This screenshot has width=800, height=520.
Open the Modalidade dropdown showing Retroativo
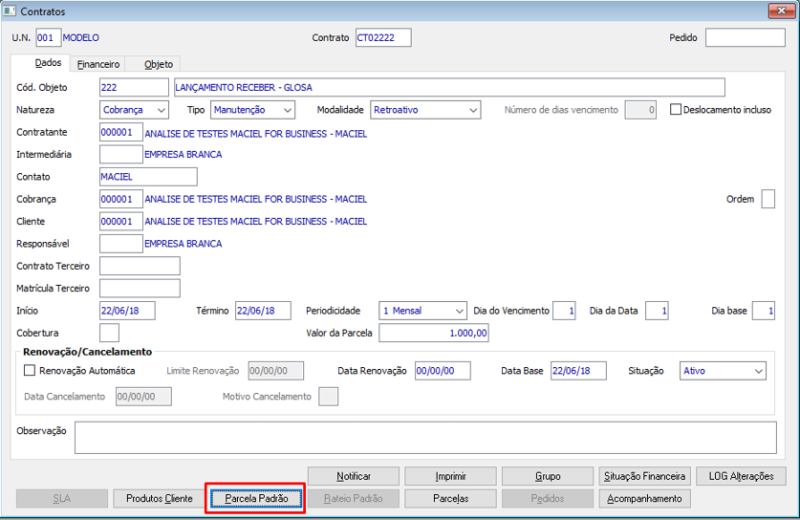pyautogui.click(x=426, y=110)
